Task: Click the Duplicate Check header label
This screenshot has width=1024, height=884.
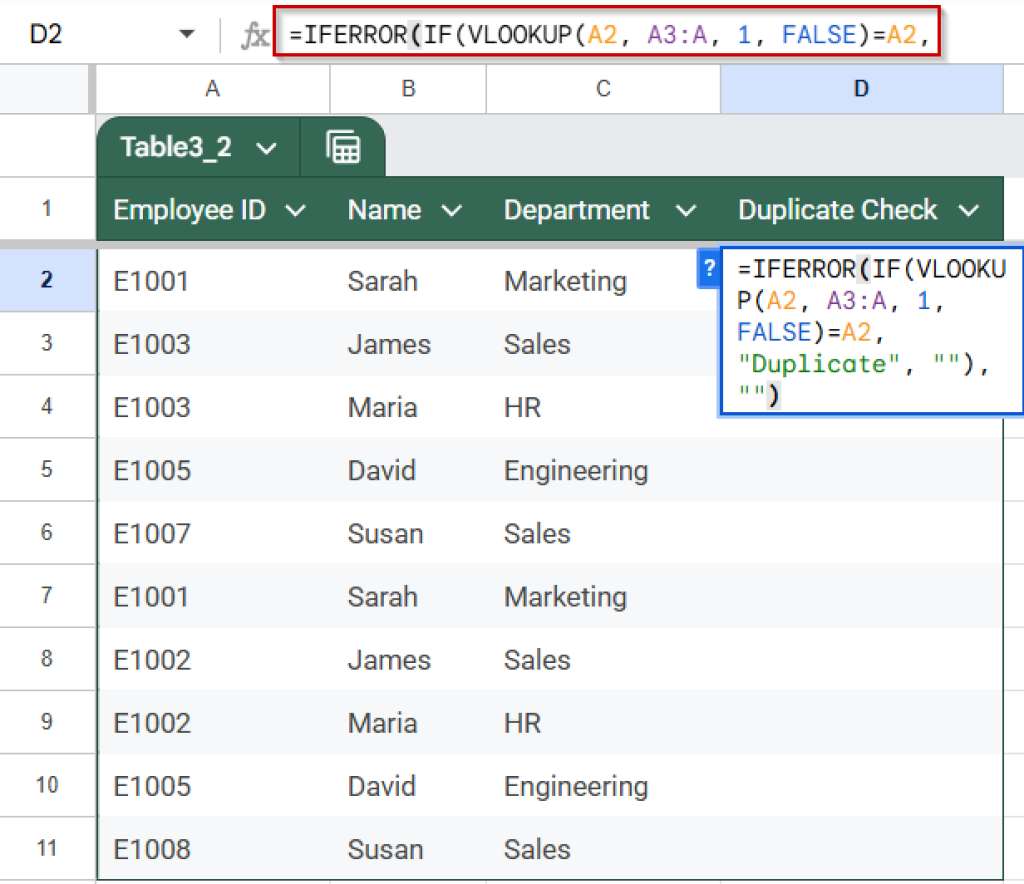Action: (x=838, y=210)
